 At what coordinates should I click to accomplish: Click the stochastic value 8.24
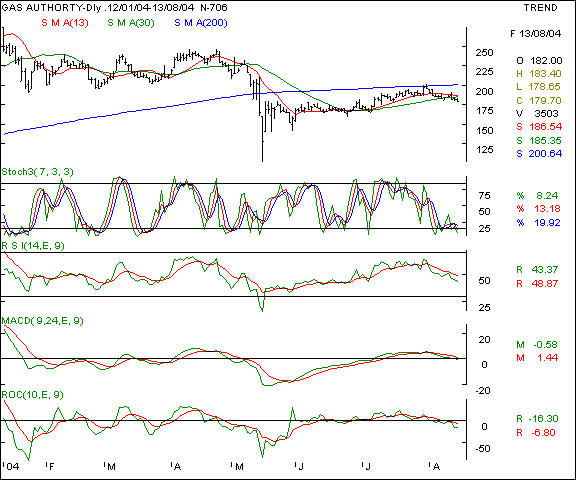point(547,195)
